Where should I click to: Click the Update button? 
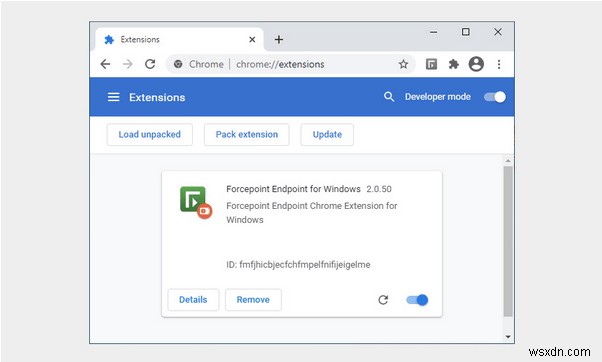point(327,134)
